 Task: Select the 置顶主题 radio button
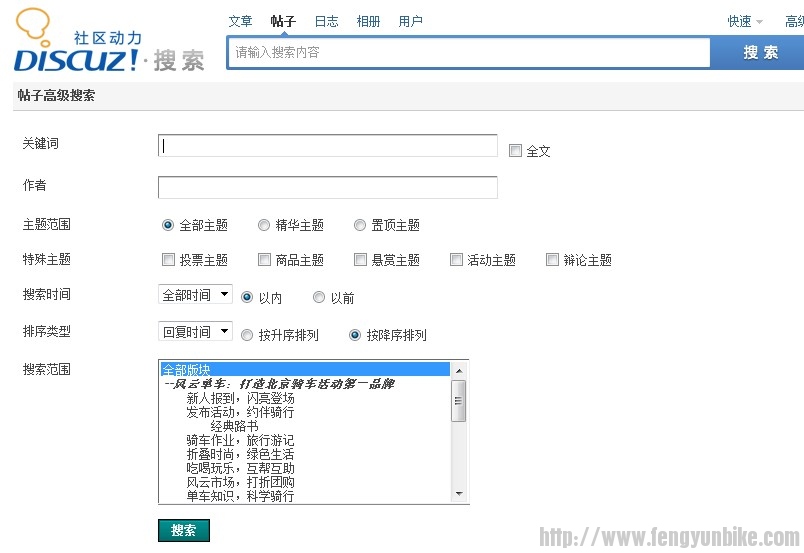coord(360,225)
